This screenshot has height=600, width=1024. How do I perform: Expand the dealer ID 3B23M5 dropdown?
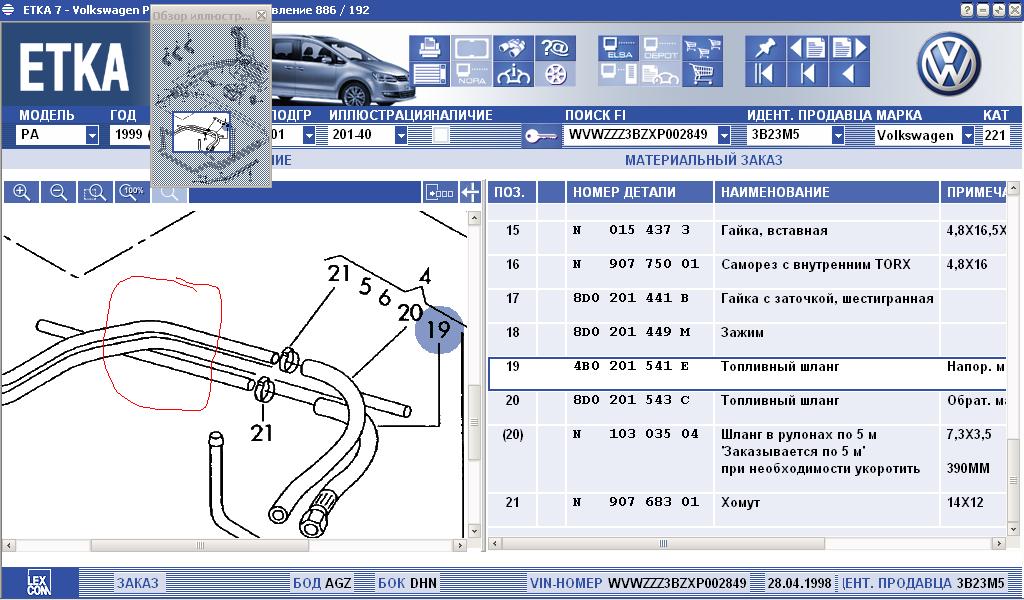[x=838, y=135]
